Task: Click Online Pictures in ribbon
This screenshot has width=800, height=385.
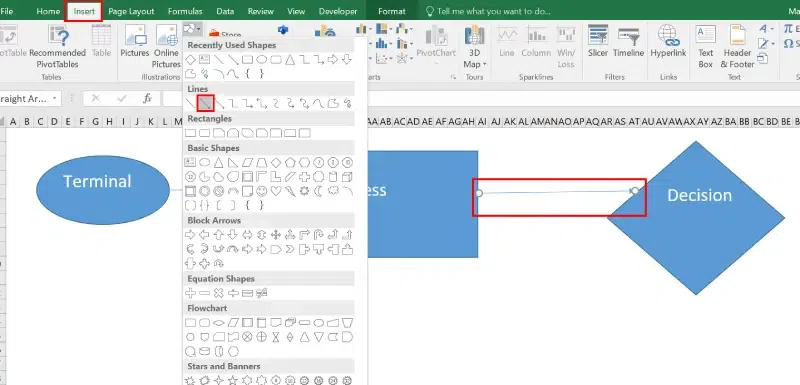Action: pyautogui.click(x=166, y=46)
